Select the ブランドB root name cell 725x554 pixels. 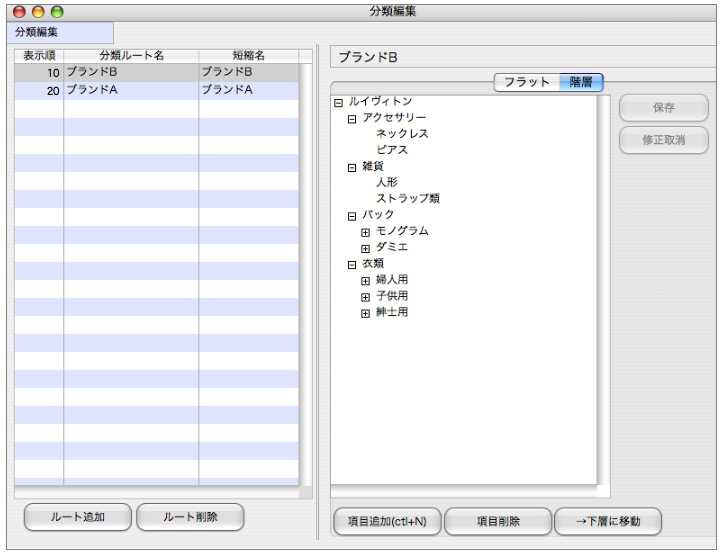(x=131, y=72)
